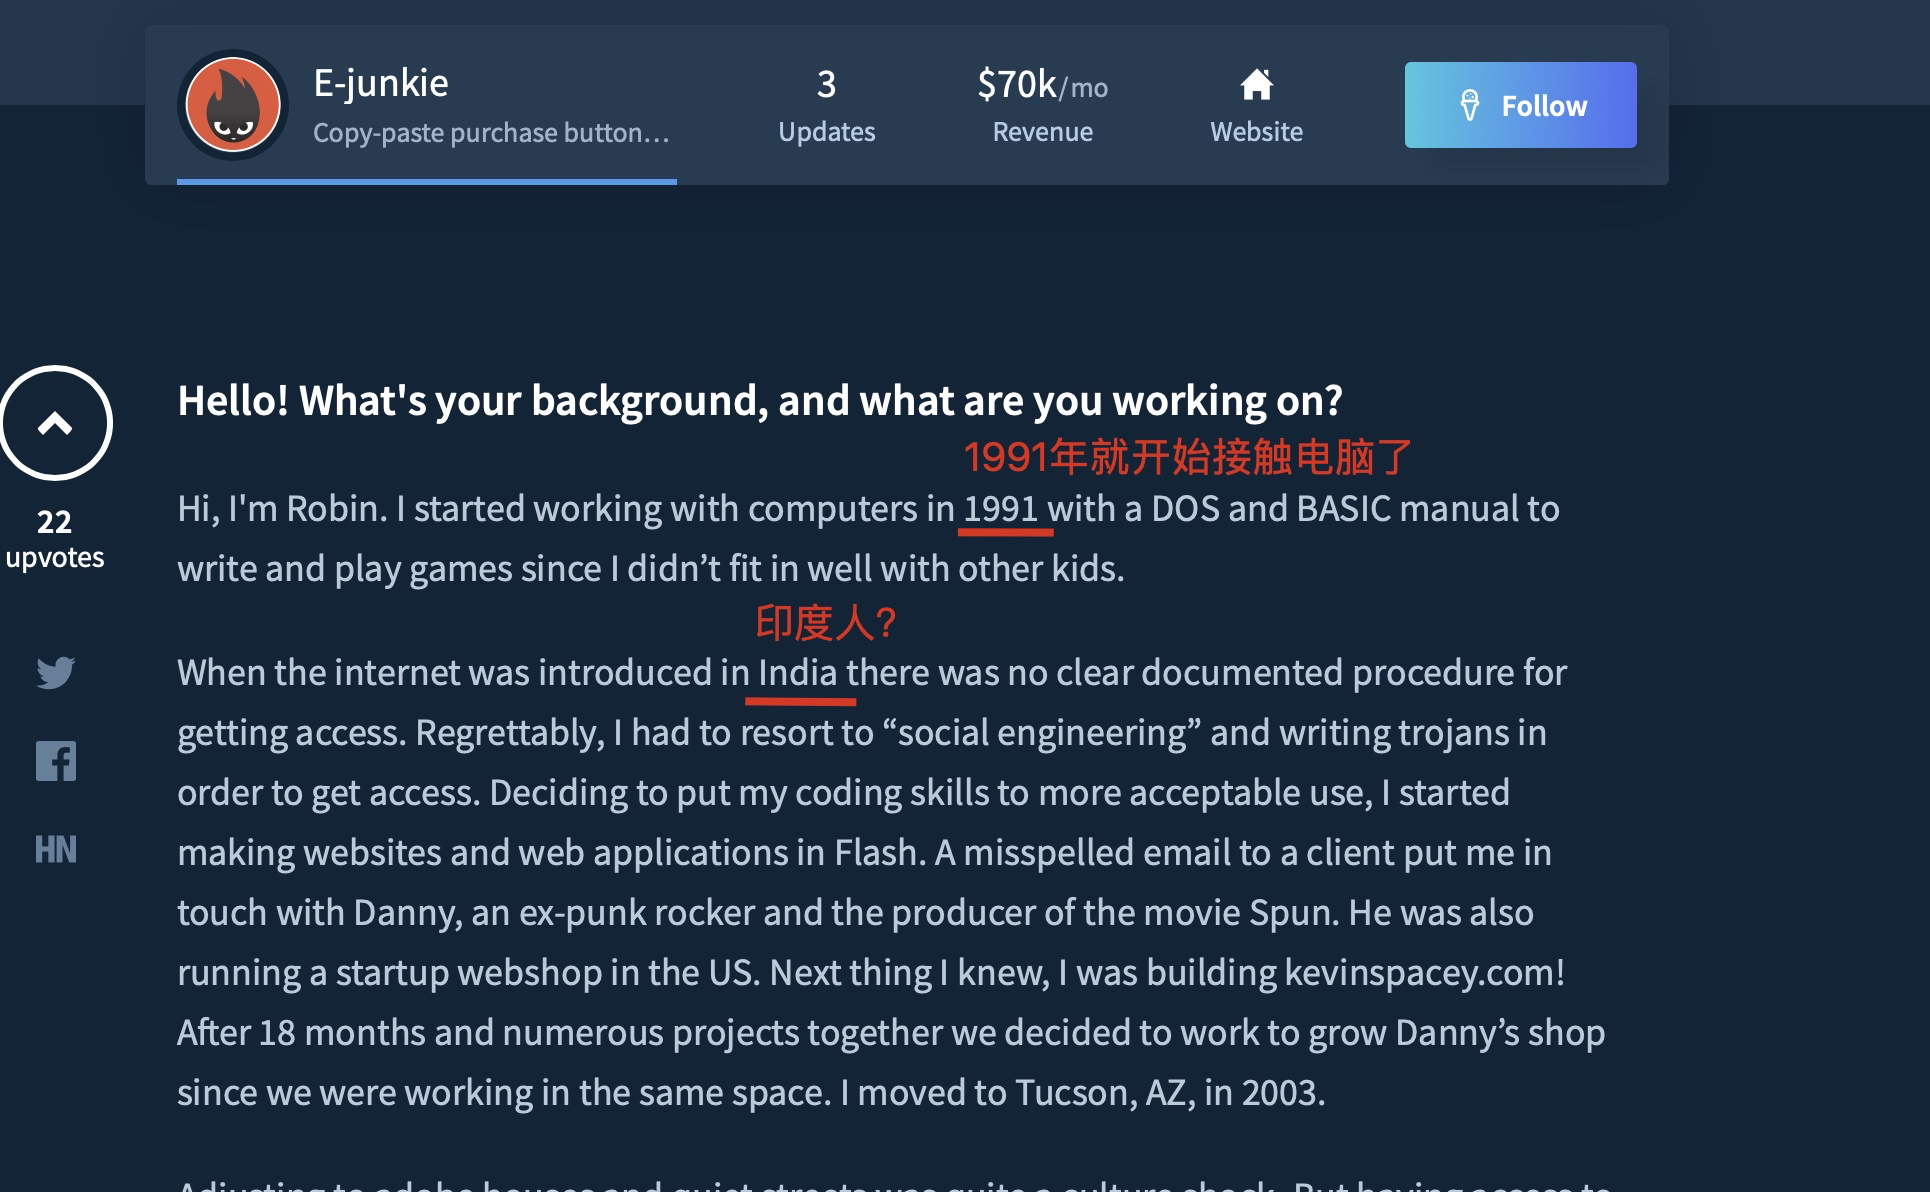Share the interview via the Twitter icon
Viewport: 1930px width, 1192px height.
click(56, 672)
